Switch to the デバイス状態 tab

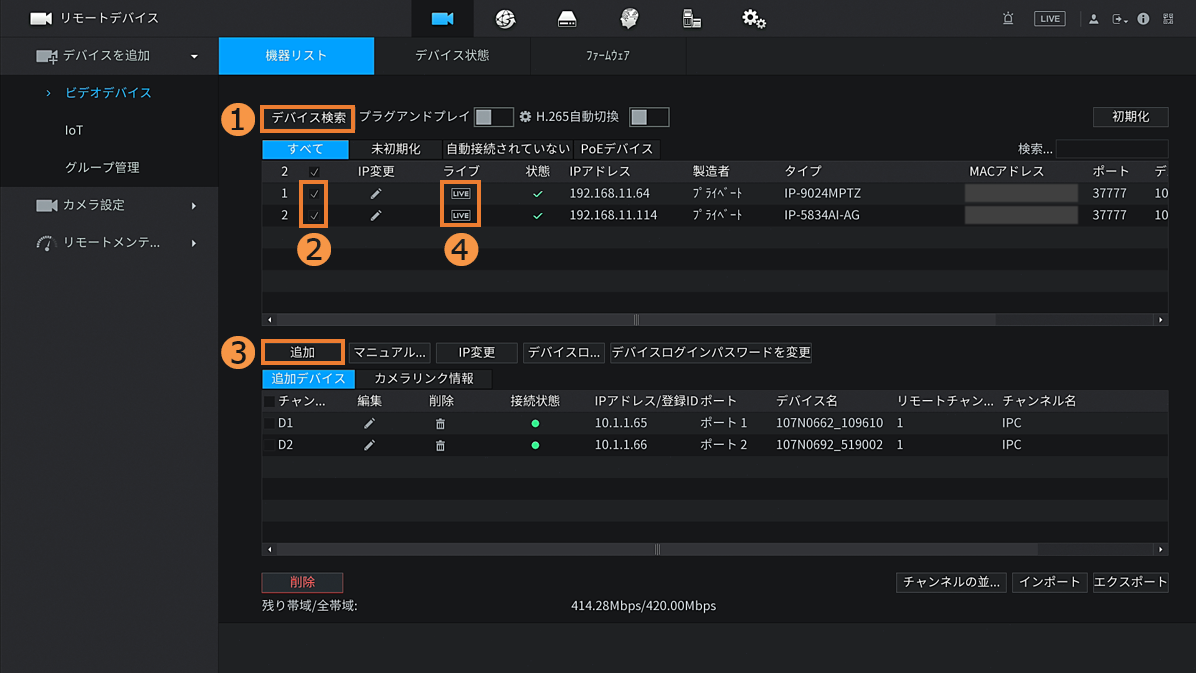pos(452,56)
